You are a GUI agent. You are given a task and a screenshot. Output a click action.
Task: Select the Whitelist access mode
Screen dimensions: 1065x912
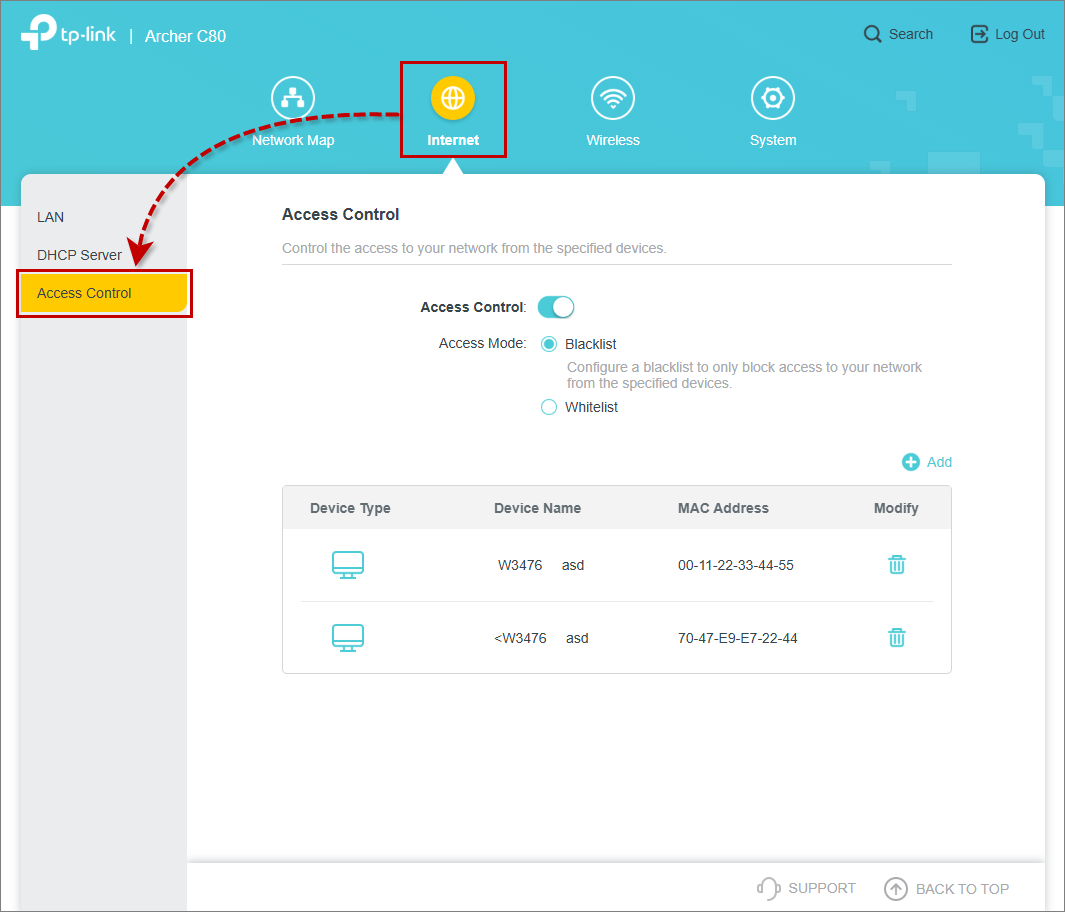pos(549,407)
